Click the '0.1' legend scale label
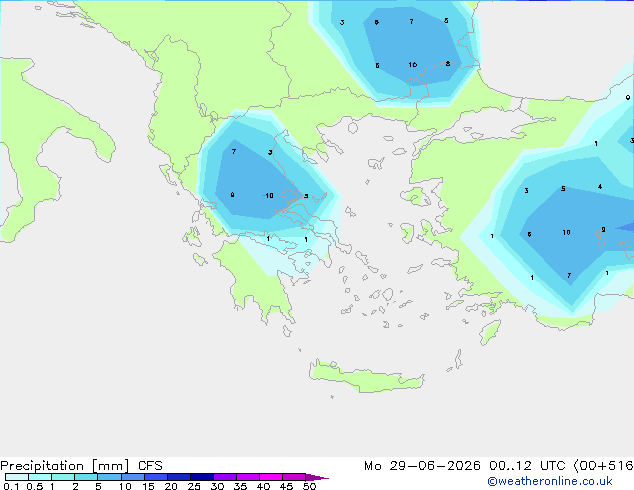 [11, 486]
